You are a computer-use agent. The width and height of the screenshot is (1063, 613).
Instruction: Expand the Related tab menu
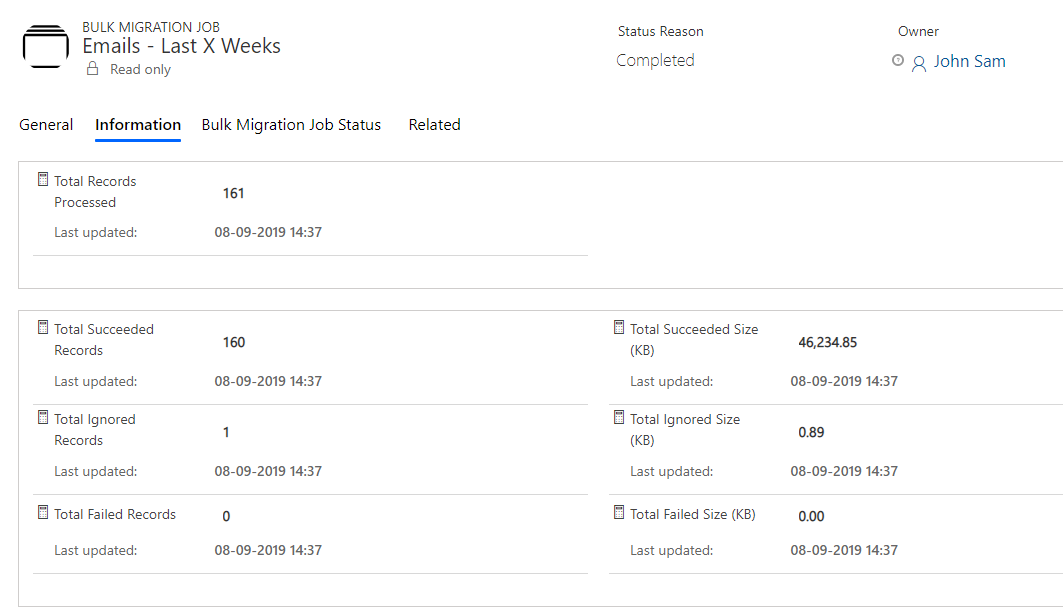click(x=435, y=125)
